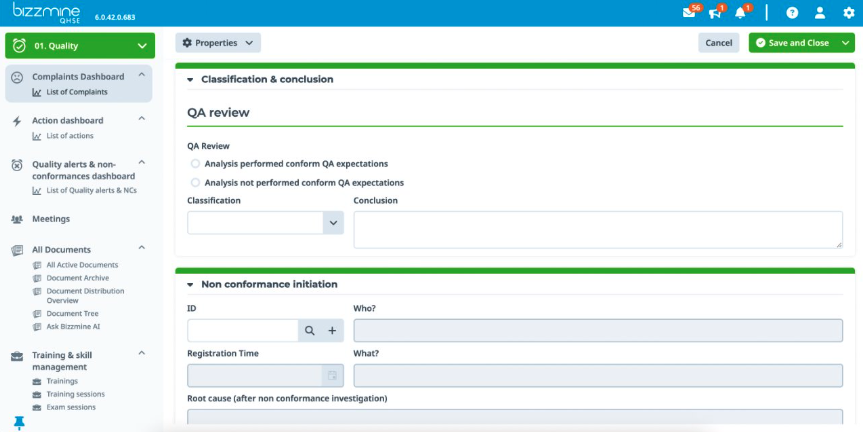Collapse the Classification & conclusion section
Image resolution: width=863 pixels, height=432 pixels.
click(x=190, y=79)
